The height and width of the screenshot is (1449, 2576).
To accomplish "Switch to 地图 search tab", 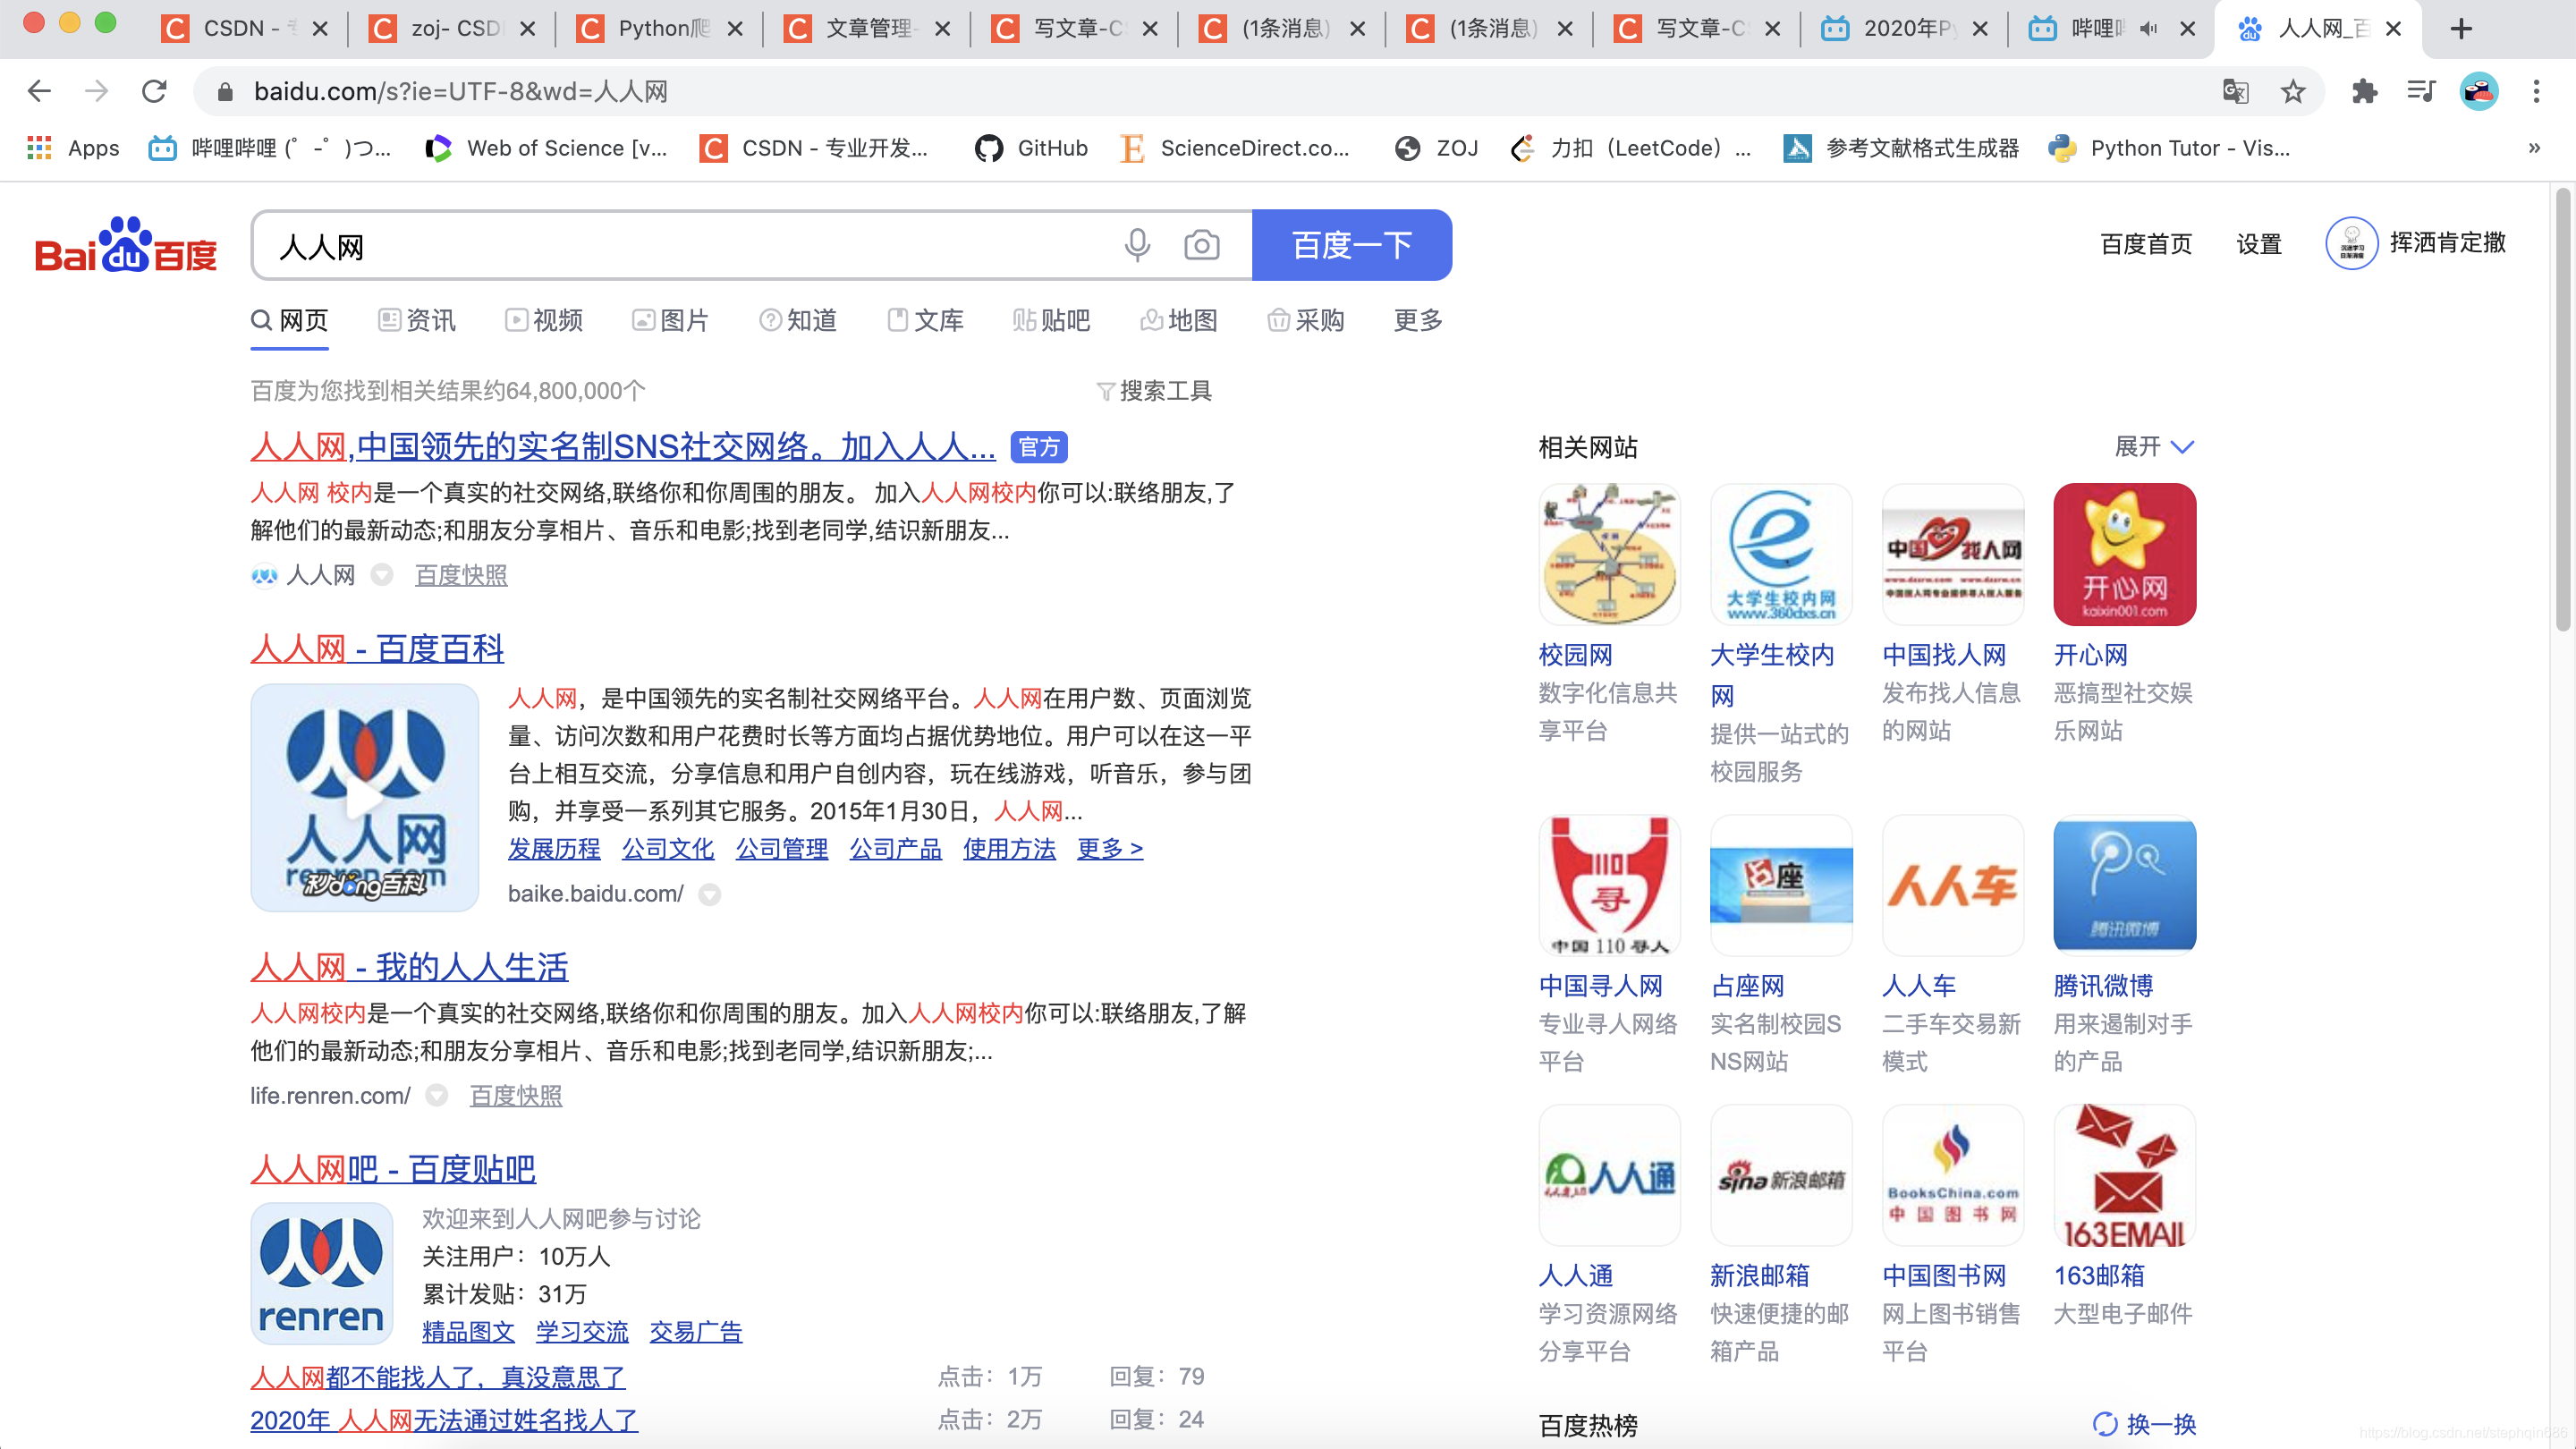I will coord(1179,320).
